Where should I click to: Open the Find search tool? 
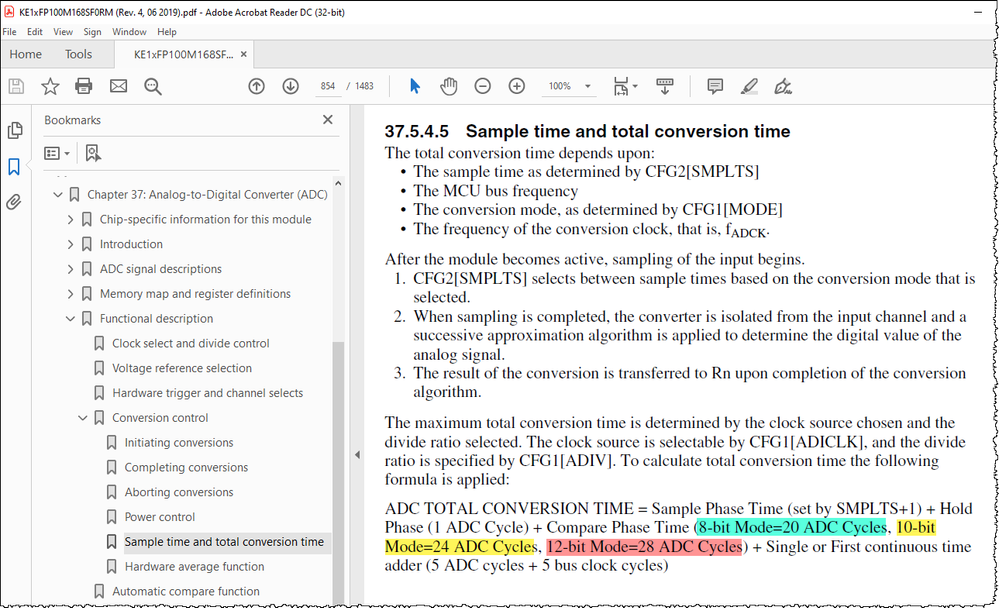(152, 86)
